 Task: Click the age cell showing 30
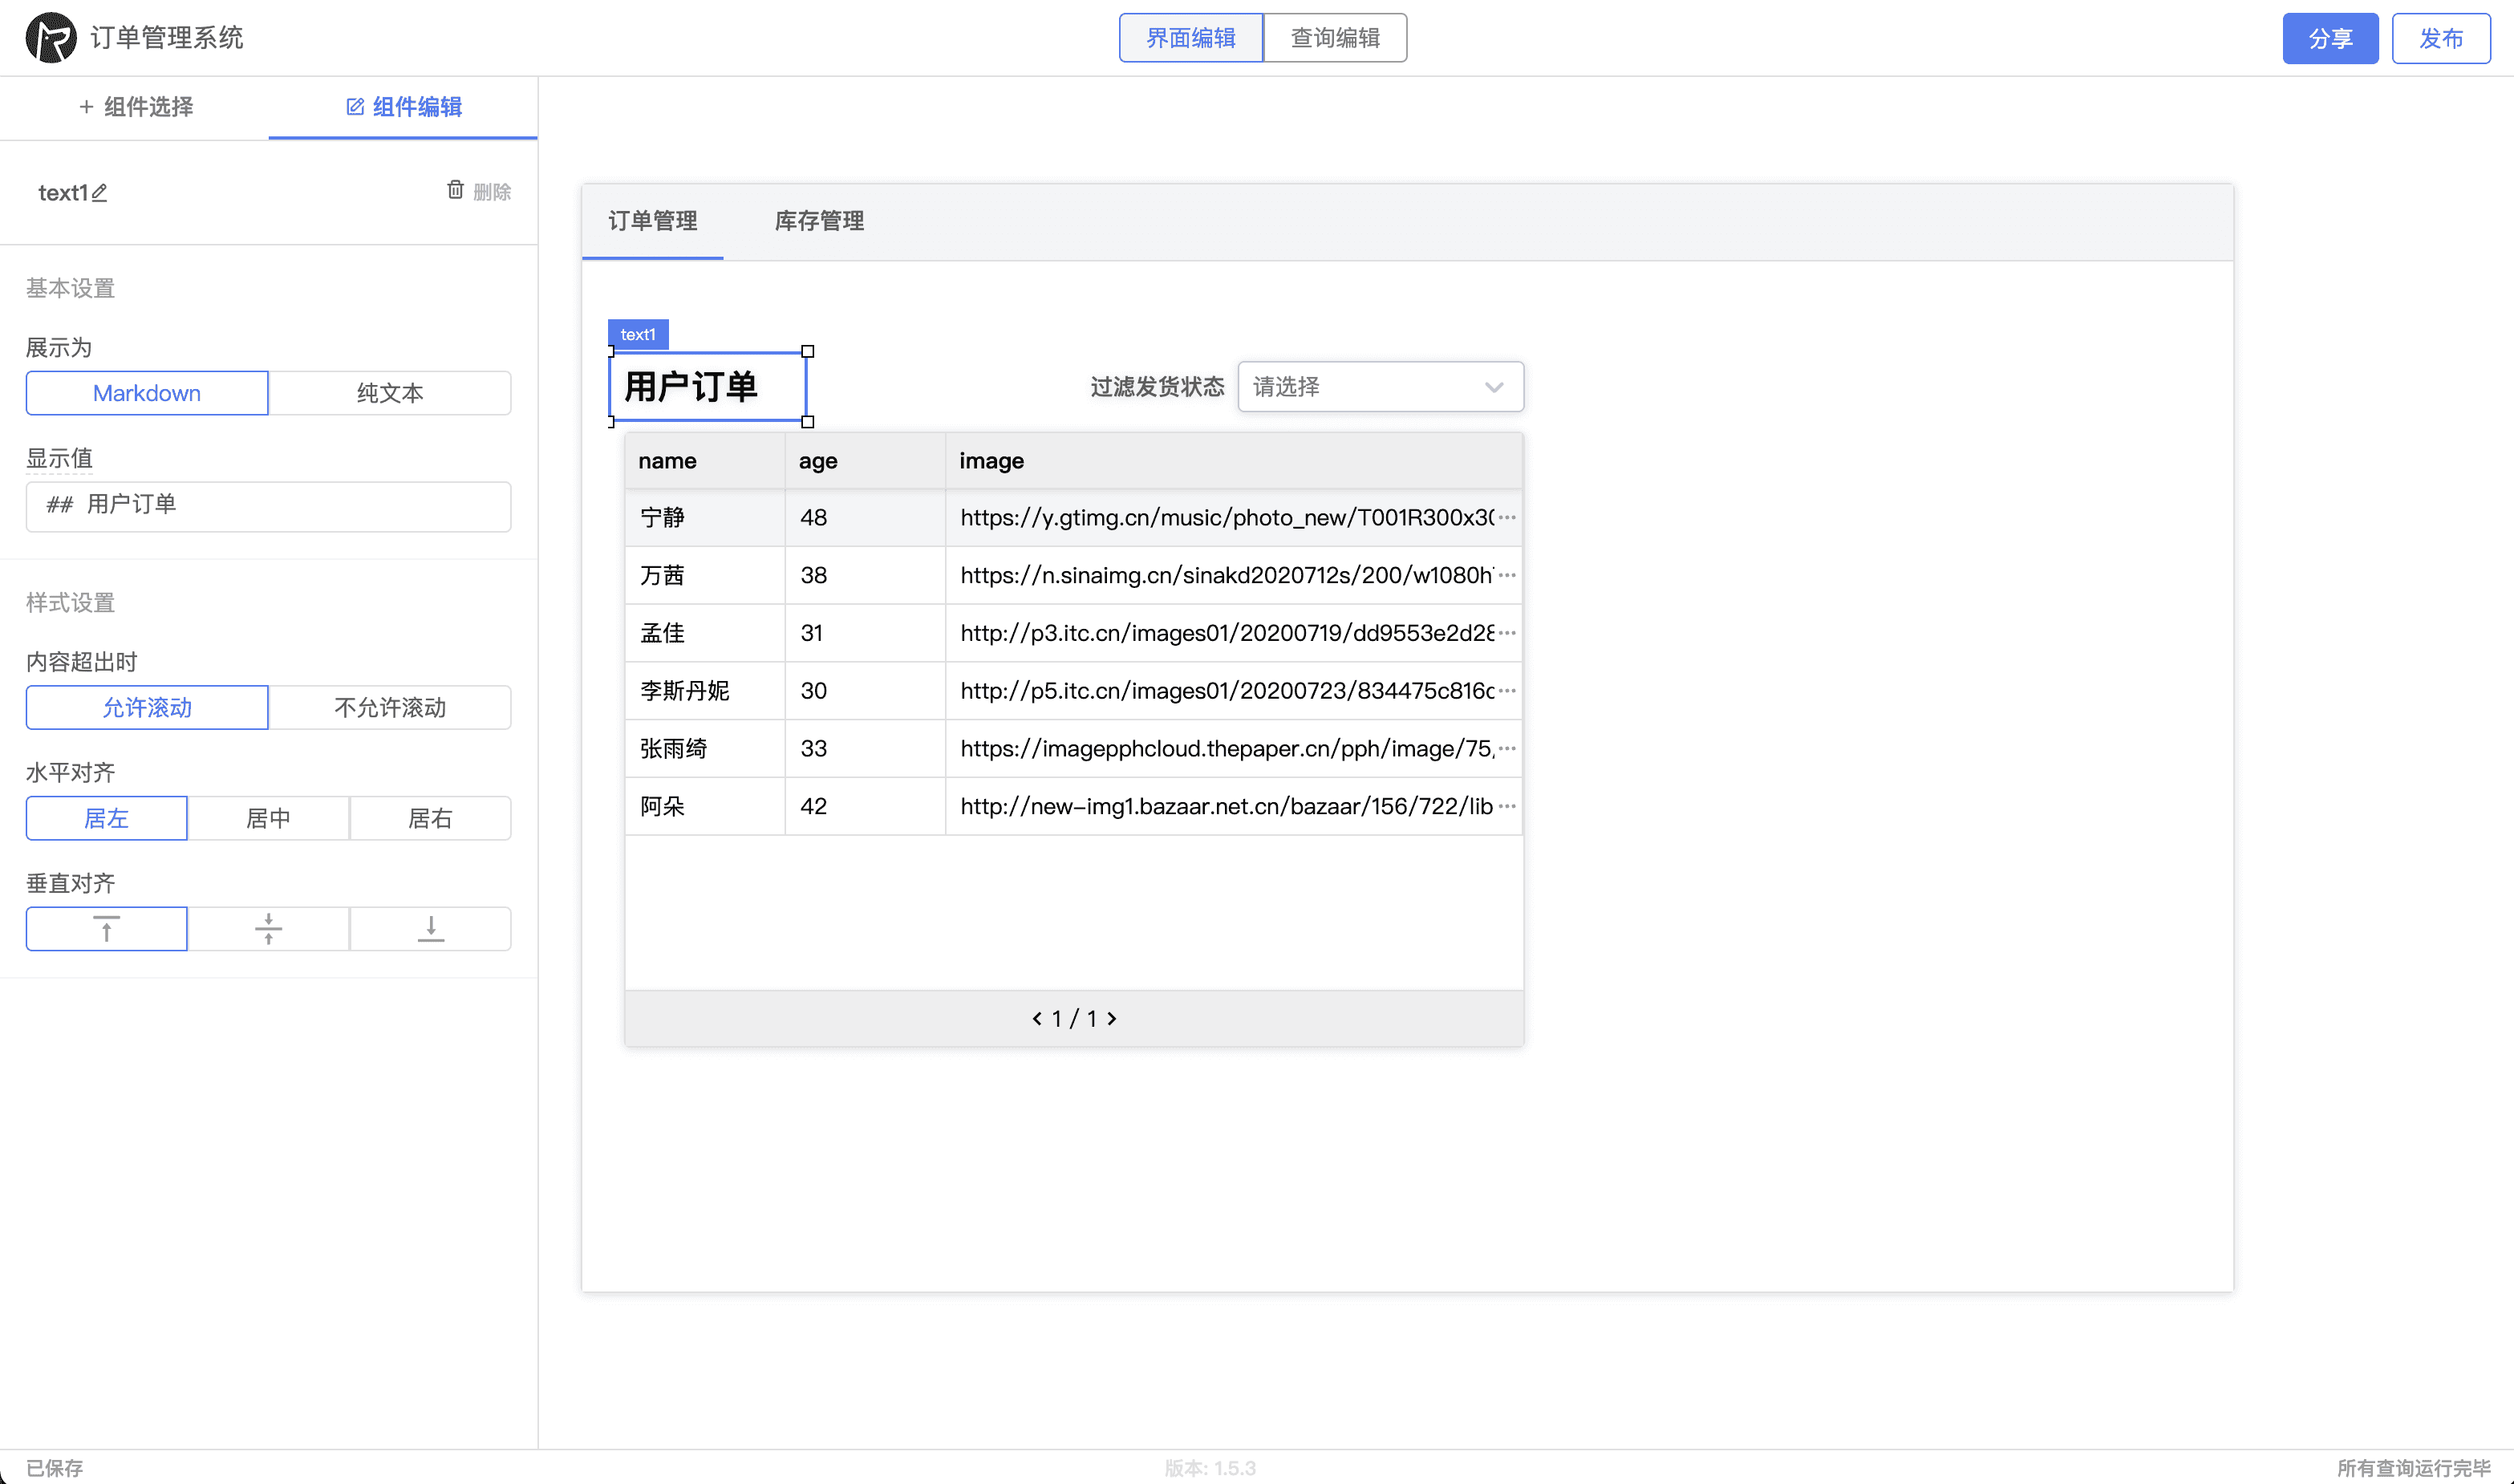[866, 691]
